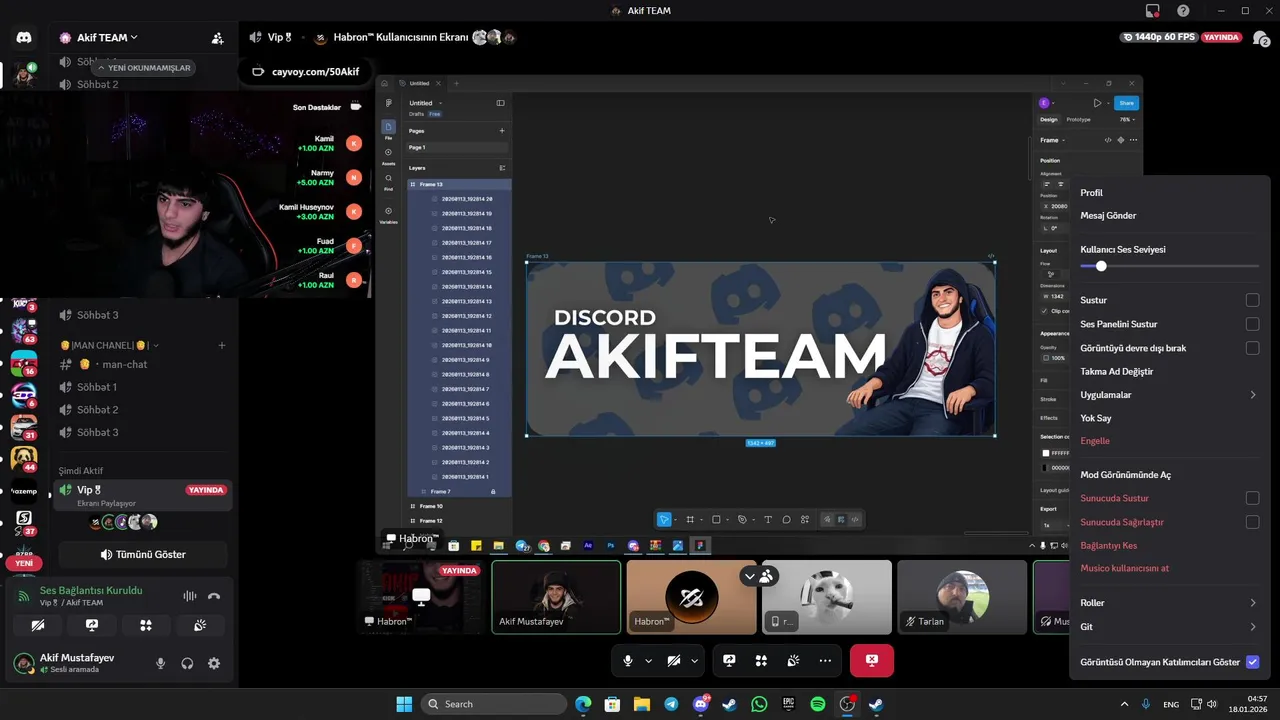
Task: Open activities icon in voice connection panel
Action: tap(146, 625)
